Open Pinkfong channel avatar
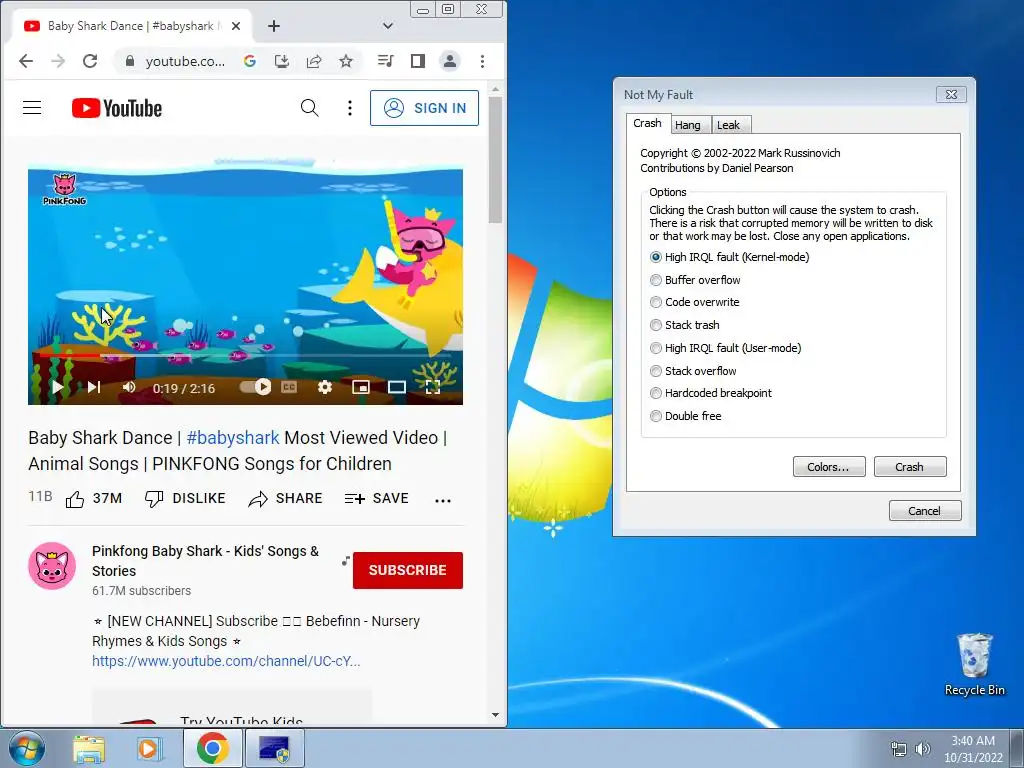Screen dimensions: 1024x768 pos(52,566)
